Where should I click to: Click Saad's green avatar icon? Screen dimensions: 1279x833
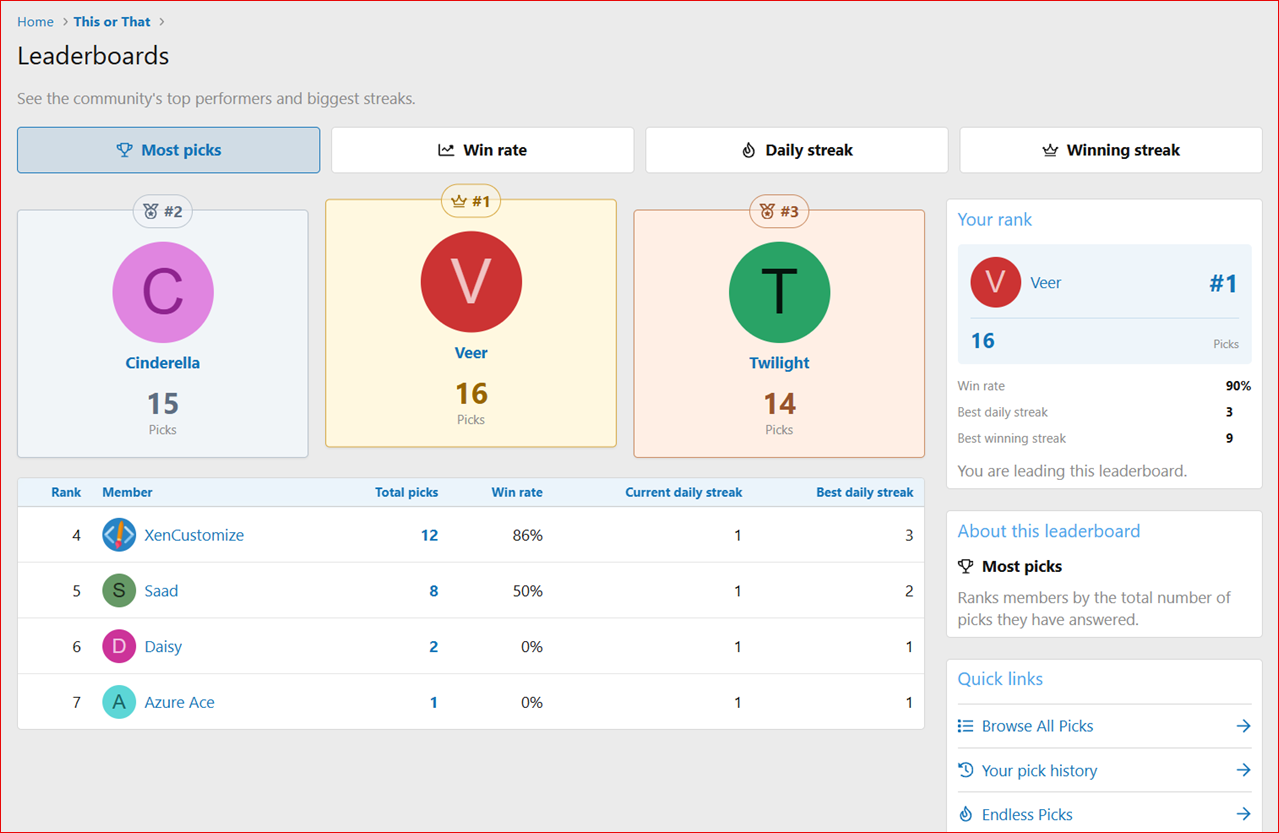coord(119,591)
